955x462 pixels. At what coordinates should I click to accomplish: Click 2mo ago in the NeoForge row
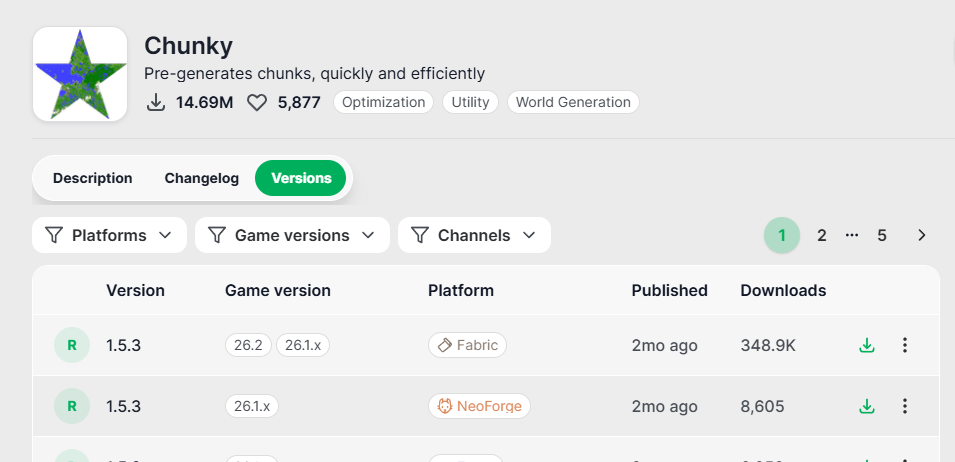pyautogui.click(x=664, y=407)
